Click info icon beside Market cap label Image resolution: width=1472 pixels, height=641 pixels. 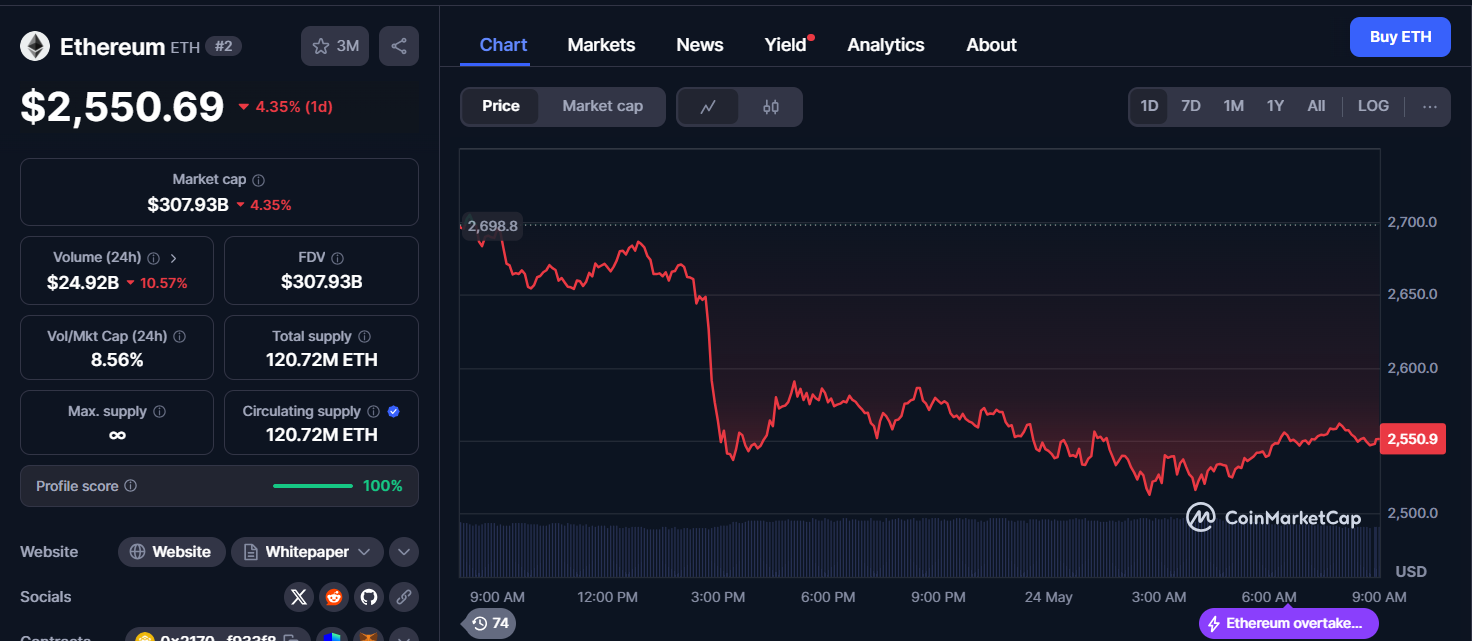point(259,180)
